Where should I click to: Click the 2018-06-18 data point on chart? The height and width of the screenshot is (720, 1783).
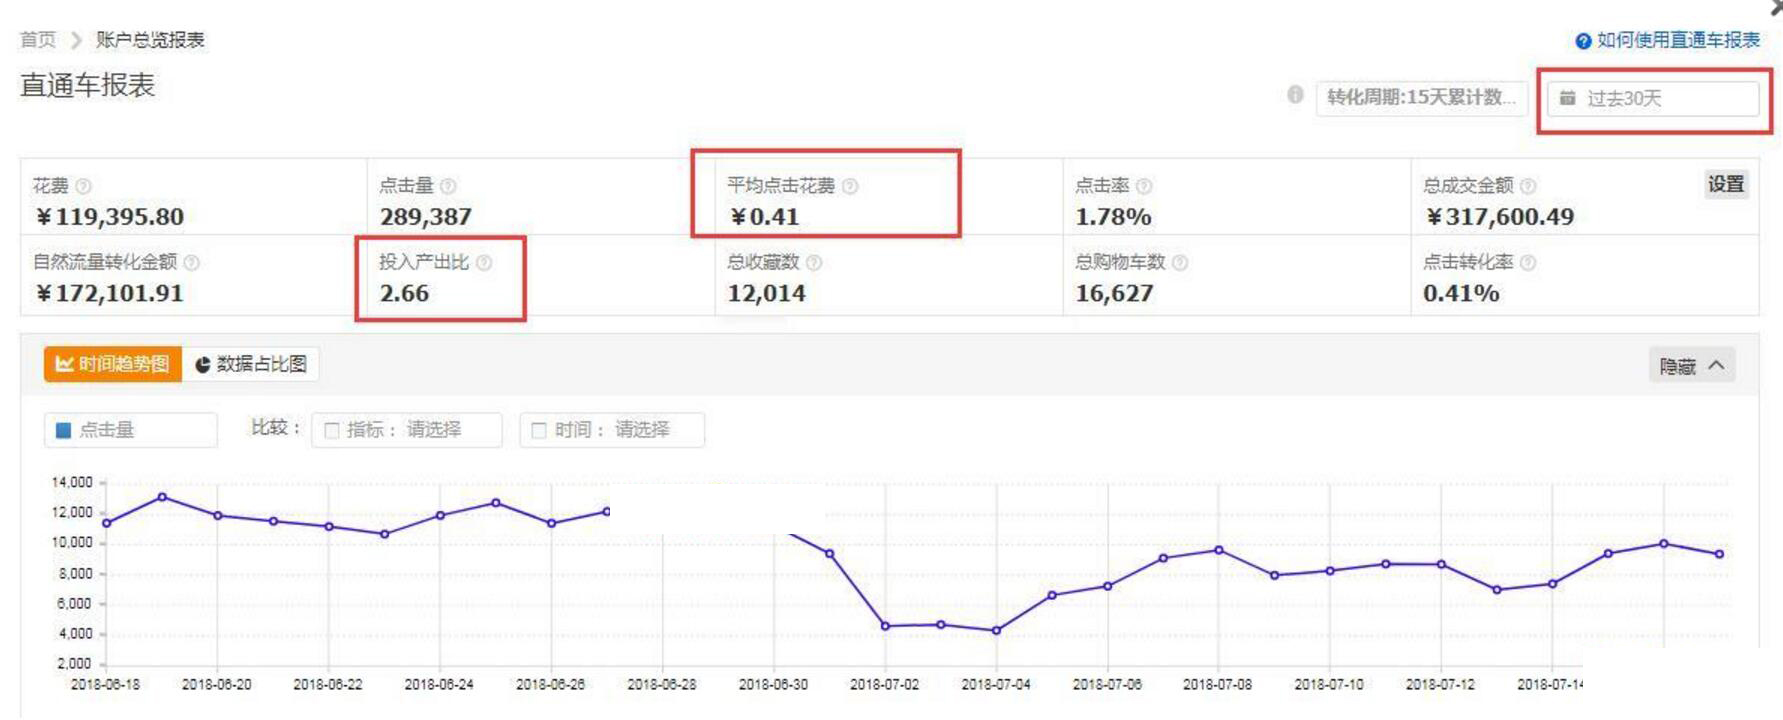coord(107,523)
